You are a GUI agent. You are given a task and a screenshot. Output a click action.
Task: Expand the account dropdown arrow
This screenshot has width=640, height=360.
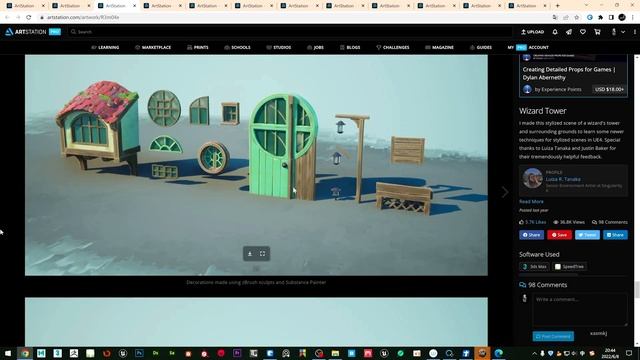click(623, 32)
